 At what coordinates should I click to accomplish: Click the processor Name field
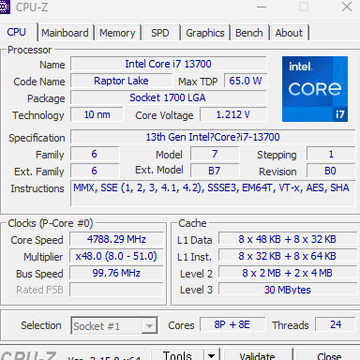(168, 64)
